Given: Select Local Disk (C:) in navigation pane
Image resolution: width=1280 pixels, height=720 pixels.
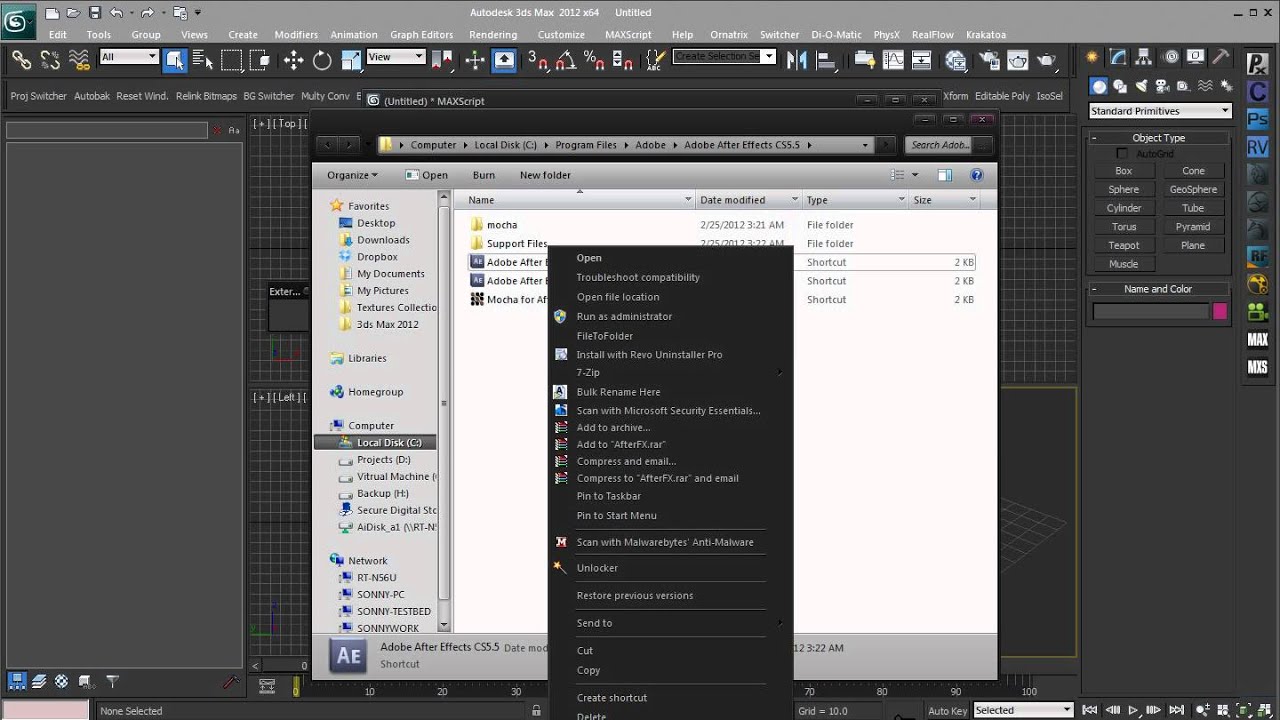Looking at the screenshot, I should pos(376,442).
